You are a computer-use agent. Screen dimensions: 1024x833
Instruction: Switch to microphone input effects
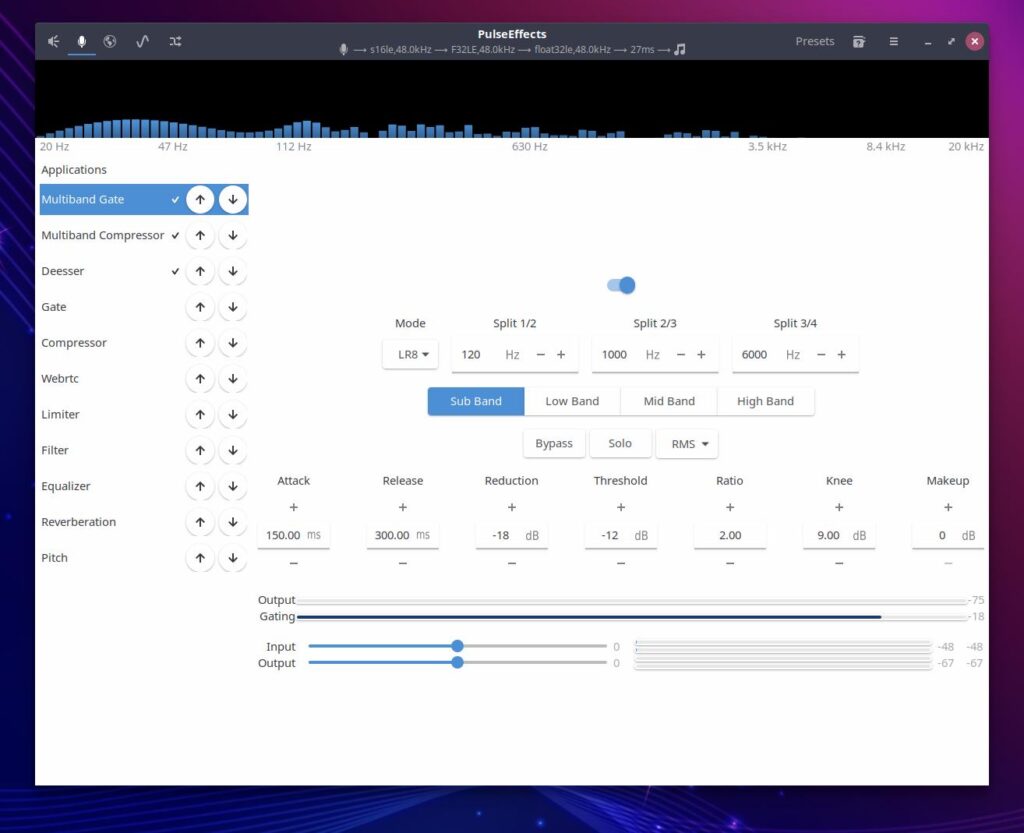(82, 42)
